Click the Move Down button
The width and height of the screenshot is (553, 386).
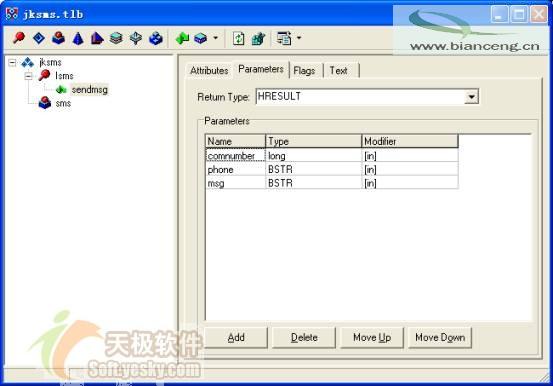[x=440, y=338]
